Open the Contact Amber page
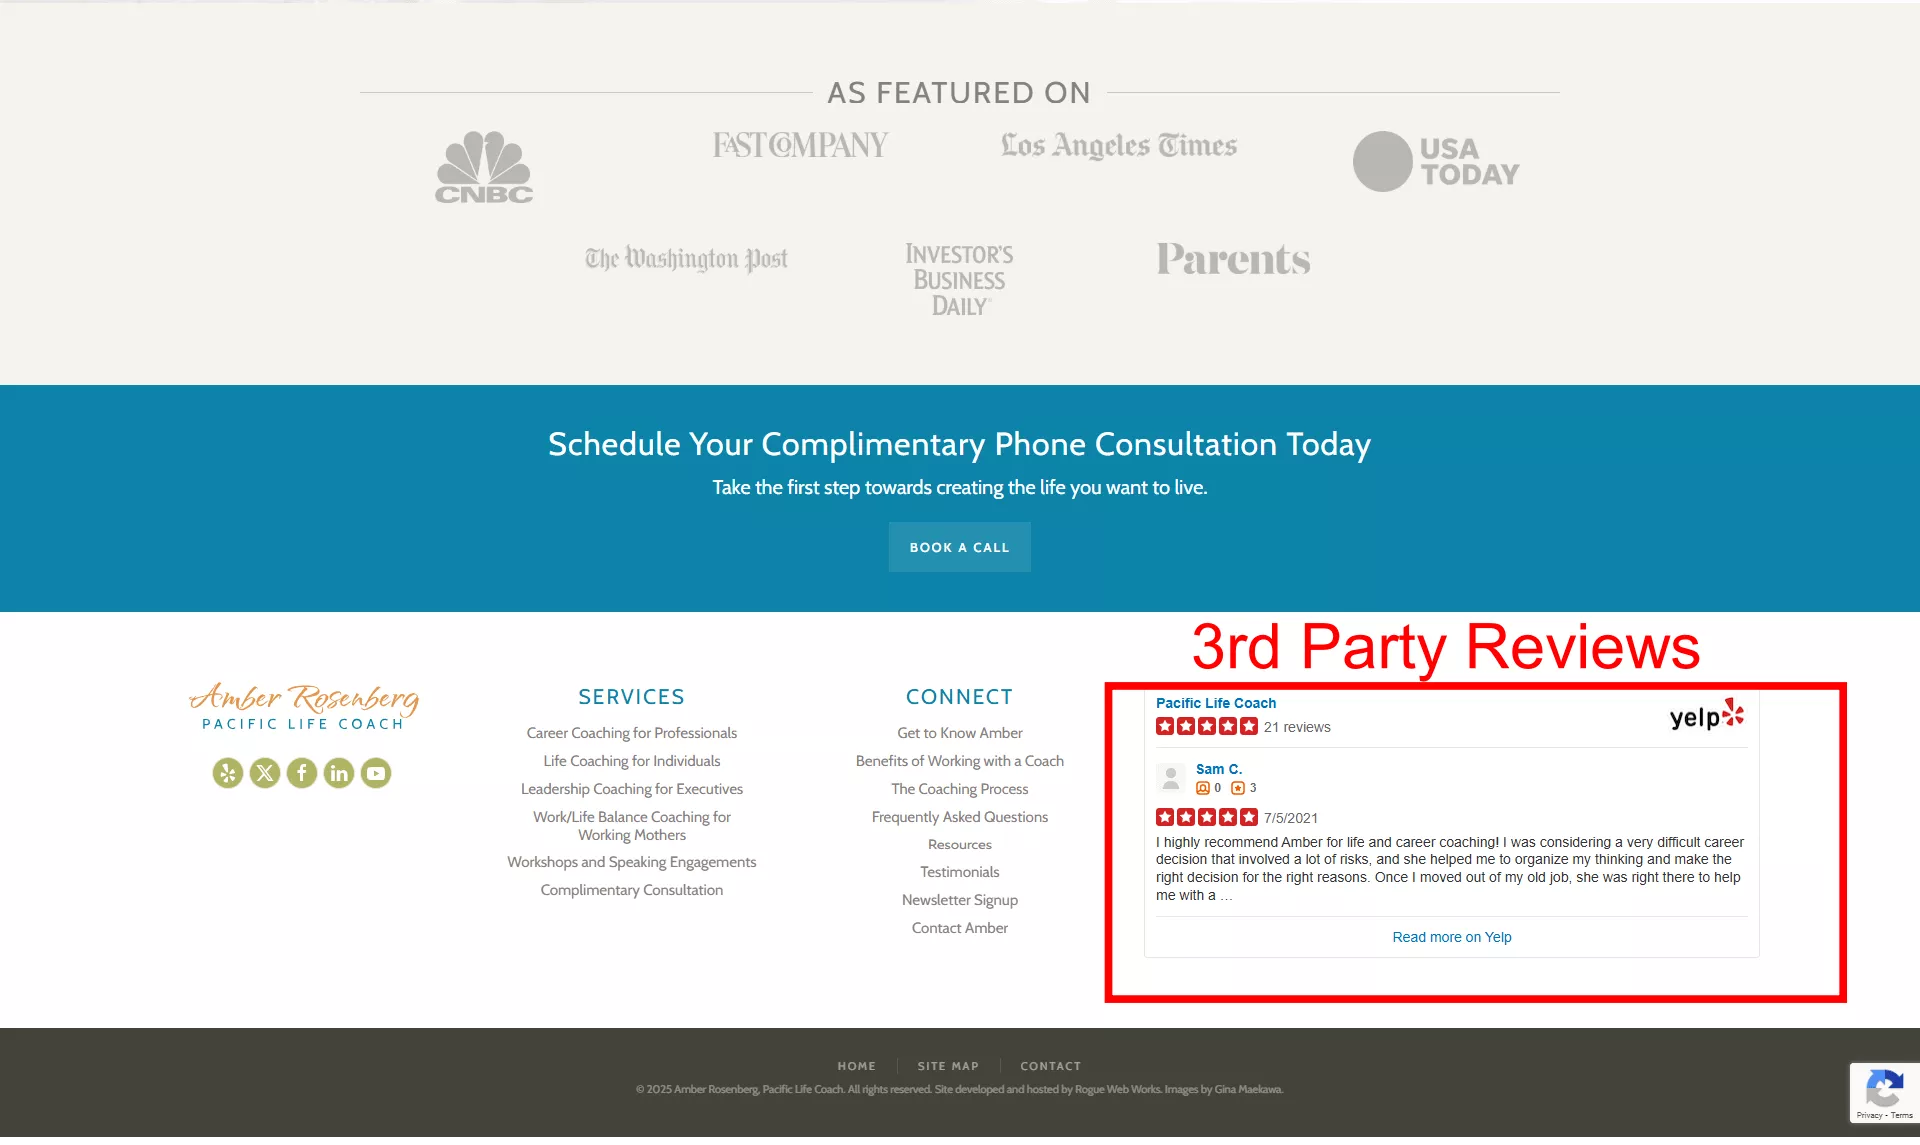 958,927
